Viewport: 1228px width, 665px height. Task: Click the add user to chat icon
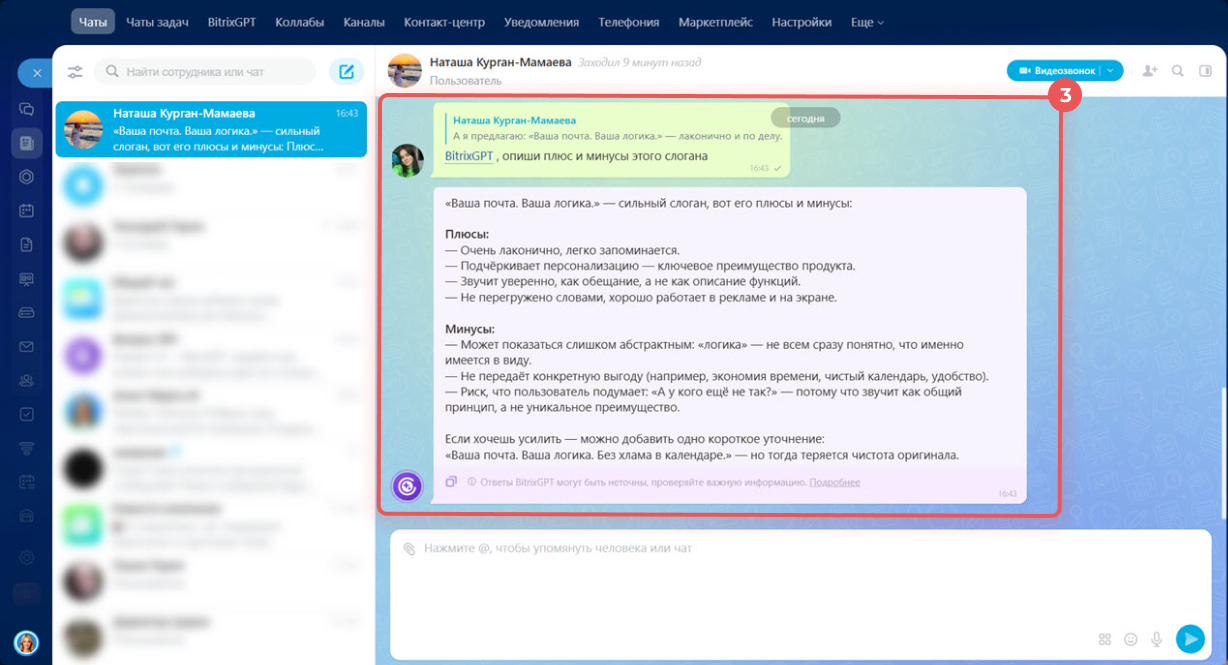click(1150, 71)
